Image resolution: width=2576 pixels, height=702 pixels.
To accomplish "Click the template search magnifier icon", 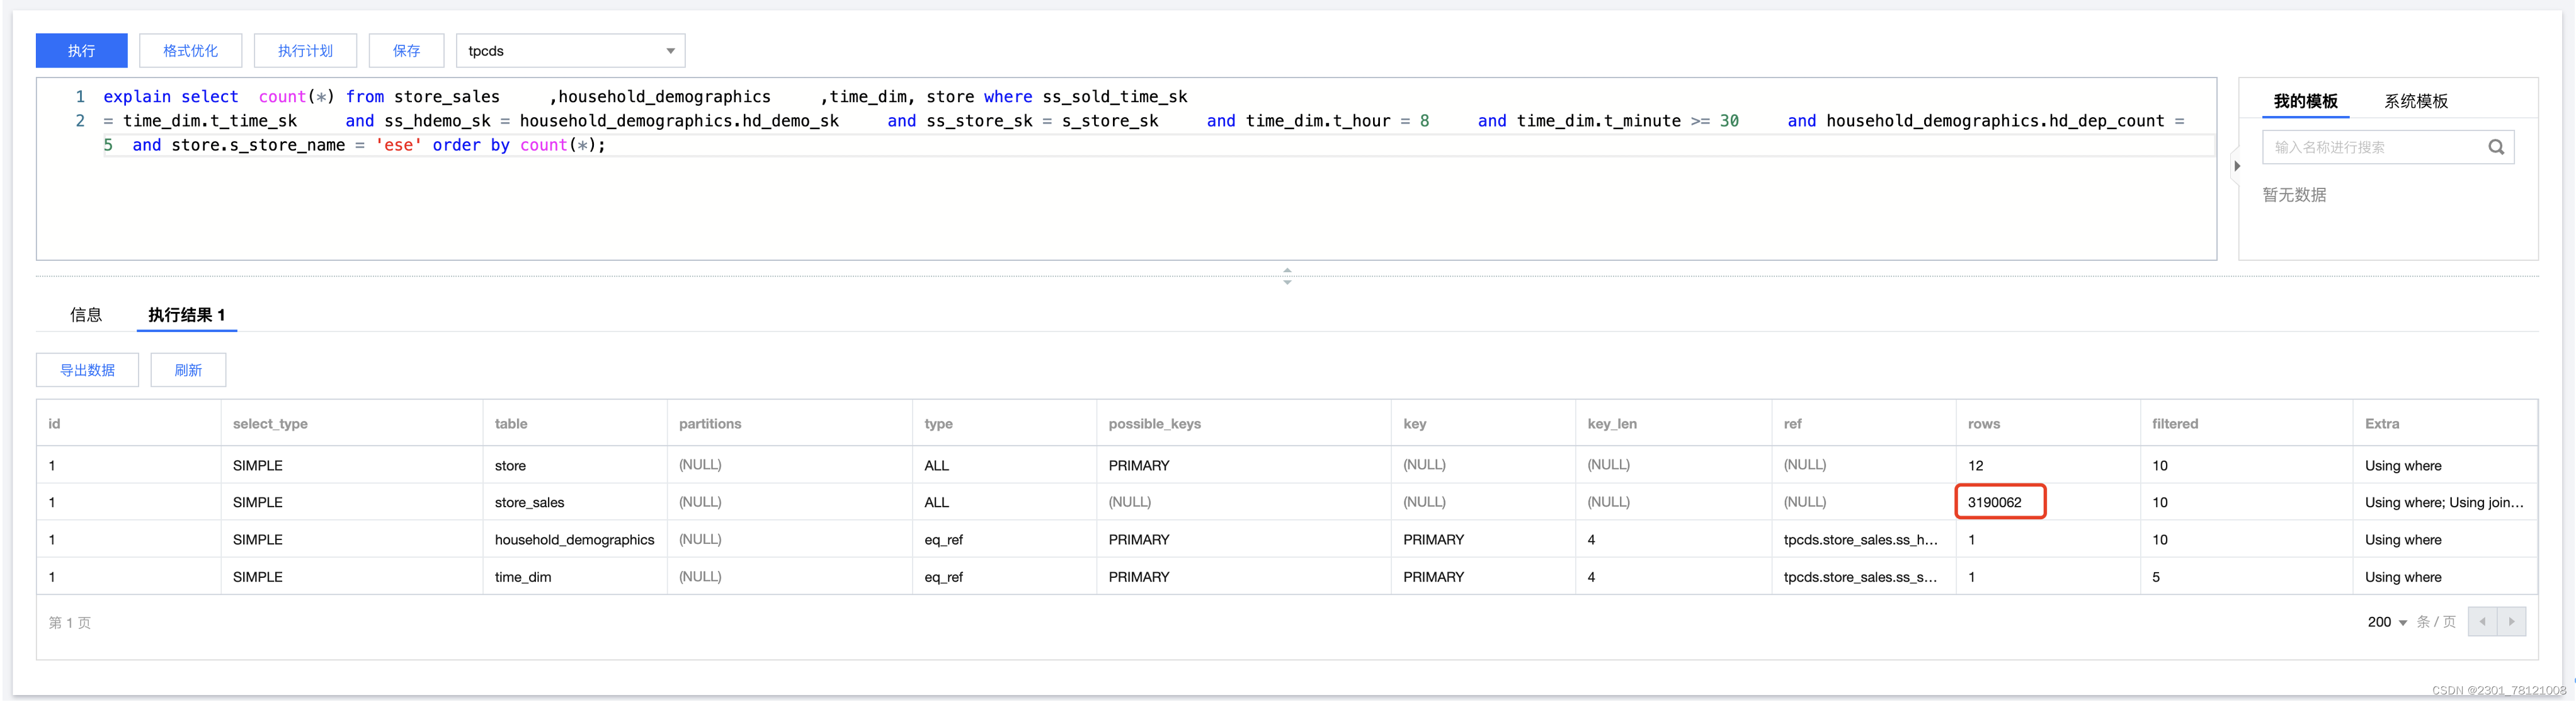I will tap(2496, 147).
